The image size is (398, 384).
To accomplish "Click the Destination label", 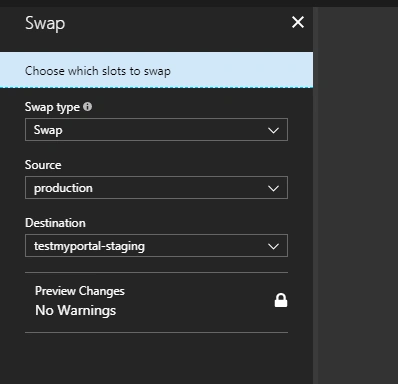I will 55,223.
